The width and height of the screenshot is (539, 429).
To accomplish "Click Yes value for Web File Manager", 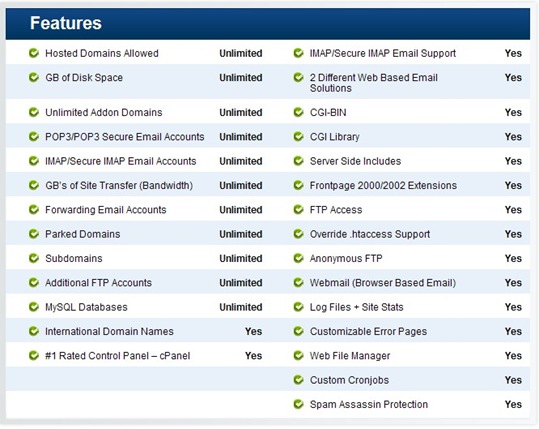I will tap(513, 355).
